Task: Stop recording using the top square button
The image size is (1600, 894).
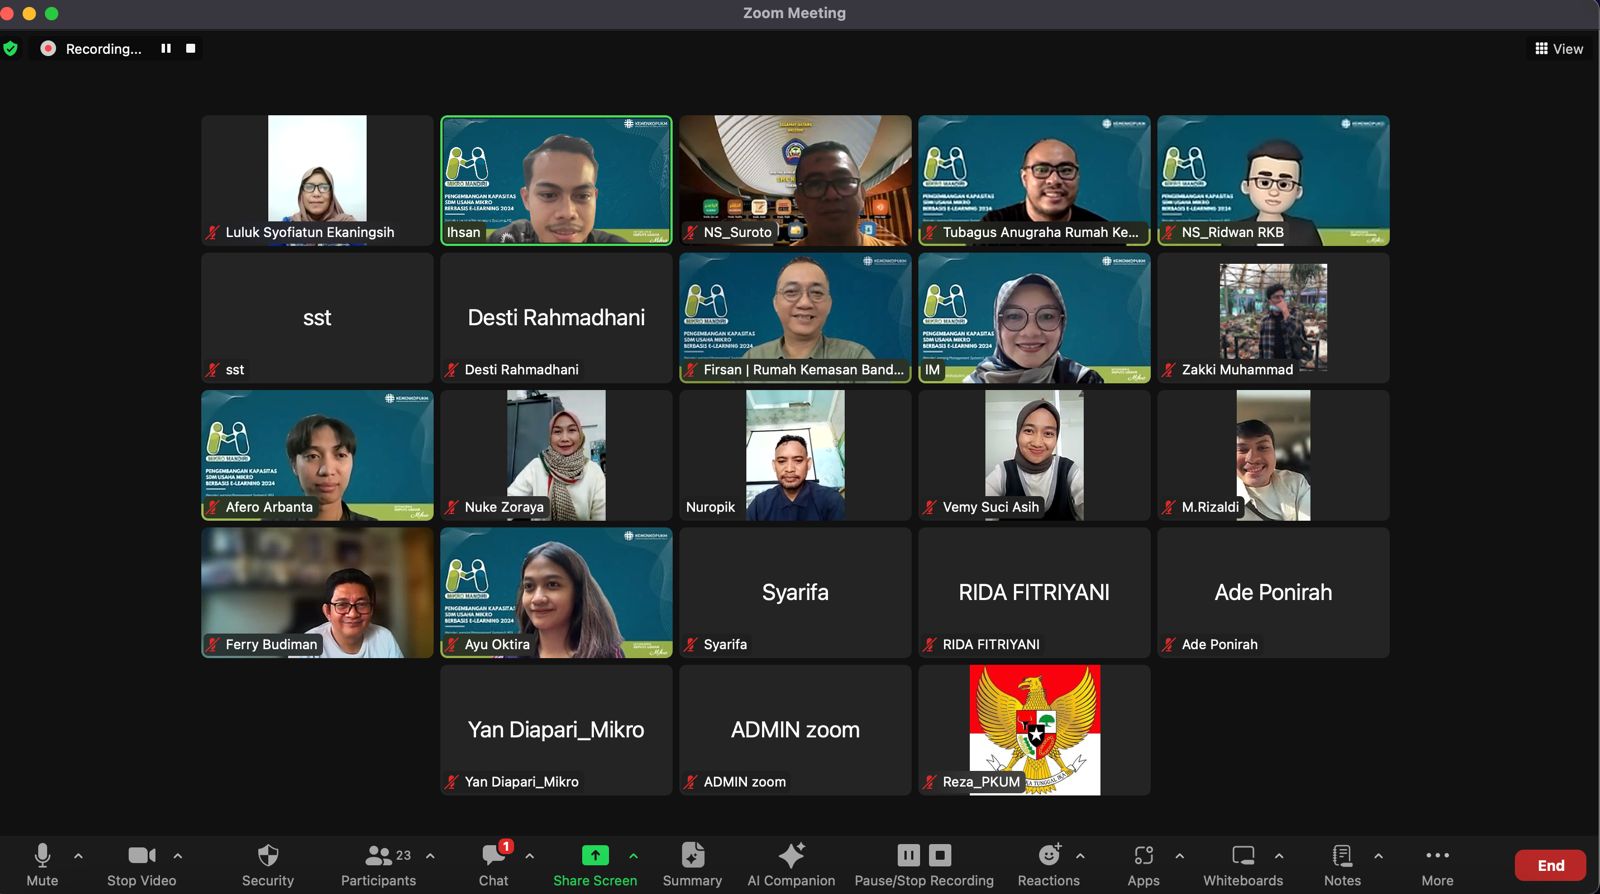Action: click(190, 48)
